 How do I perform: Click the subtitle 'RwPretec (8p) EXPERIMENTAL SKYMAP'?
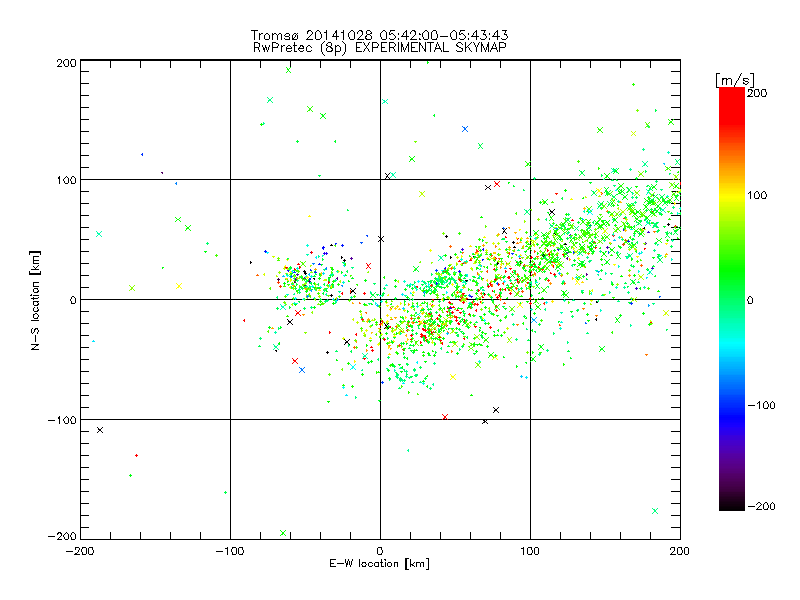pos(380,48)
